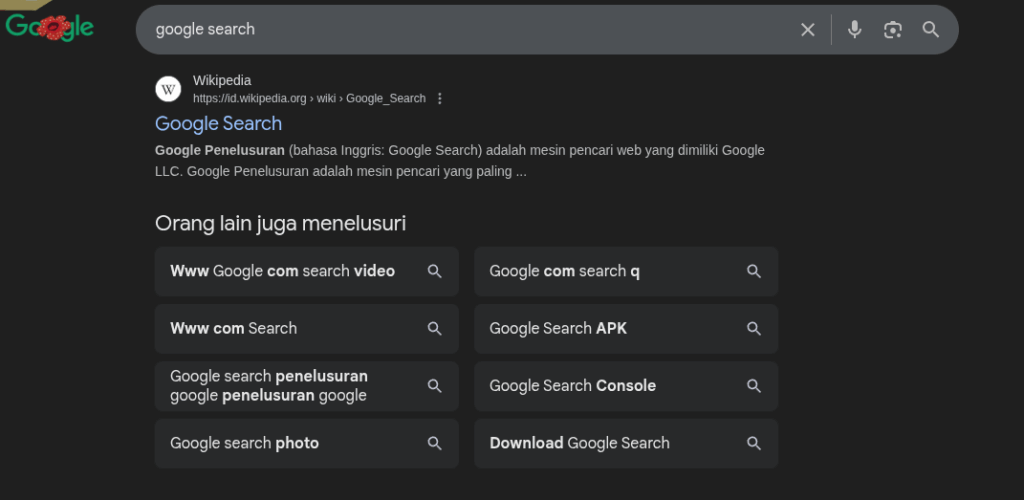Open the 'Google Search Console' suggestion
The height and width of the screenshot is (500, 1024).
[626, 386]
